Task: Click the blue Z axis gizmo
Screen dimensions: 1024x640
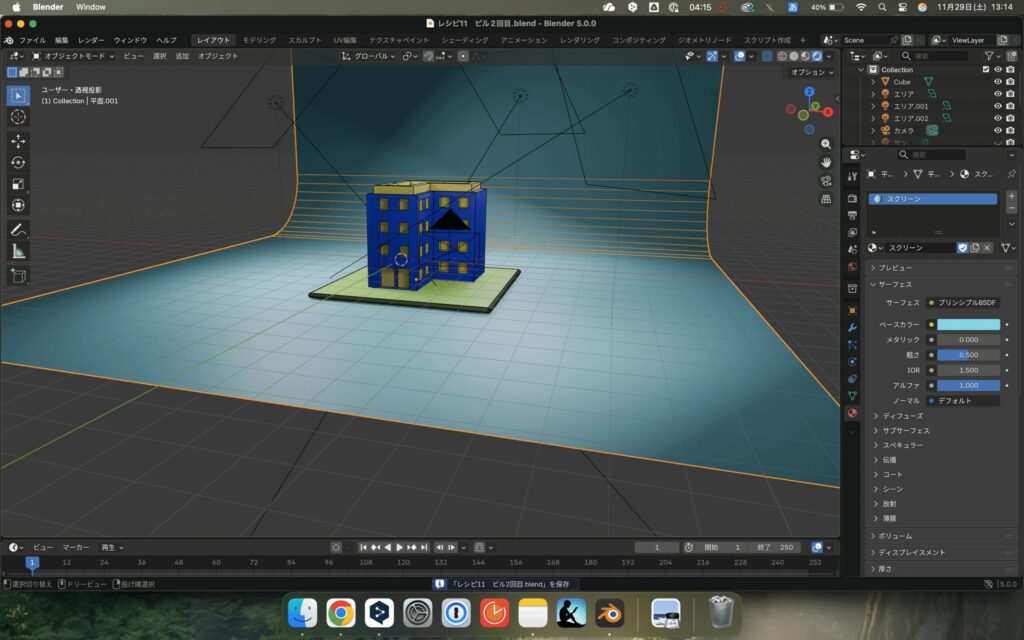Action: (x=810, y=92)
